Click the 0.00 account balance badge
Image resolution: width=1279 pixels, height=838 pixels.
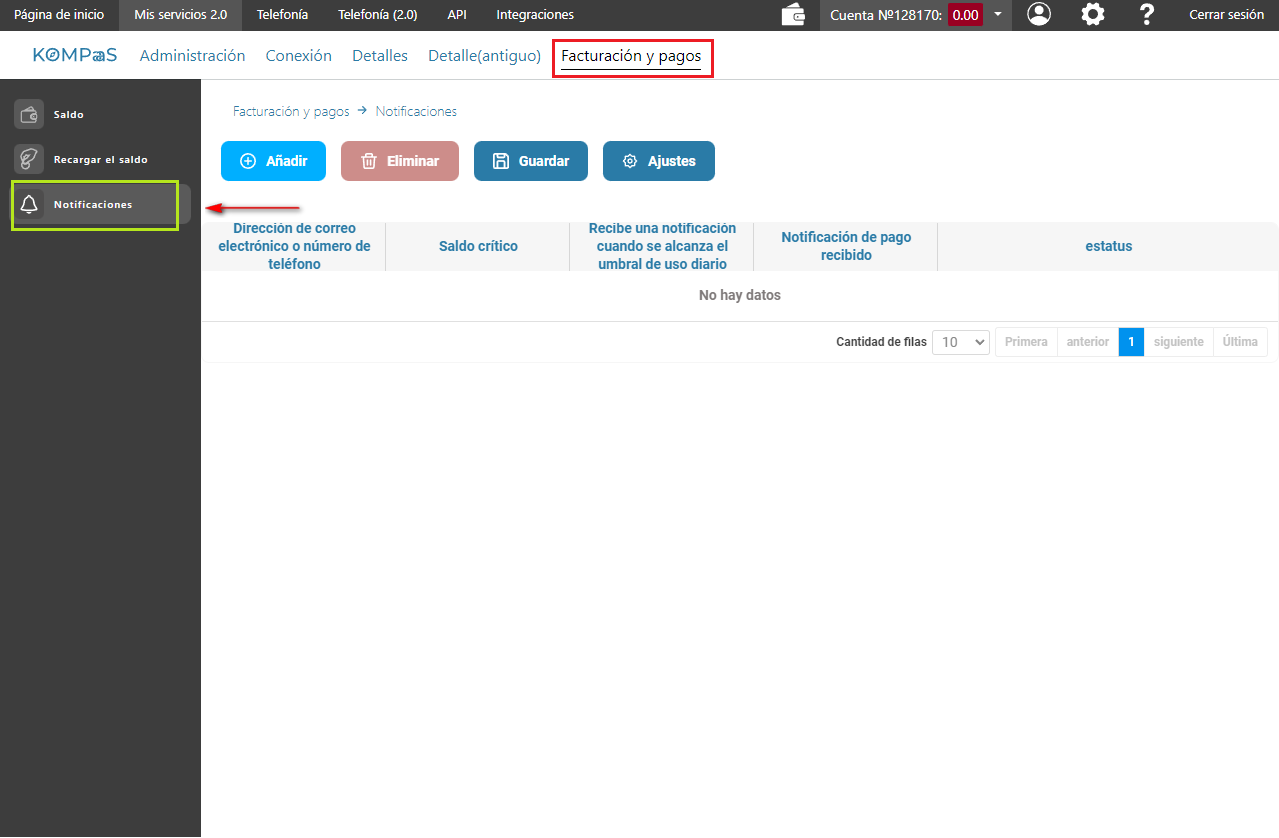[x=965, y=15]
